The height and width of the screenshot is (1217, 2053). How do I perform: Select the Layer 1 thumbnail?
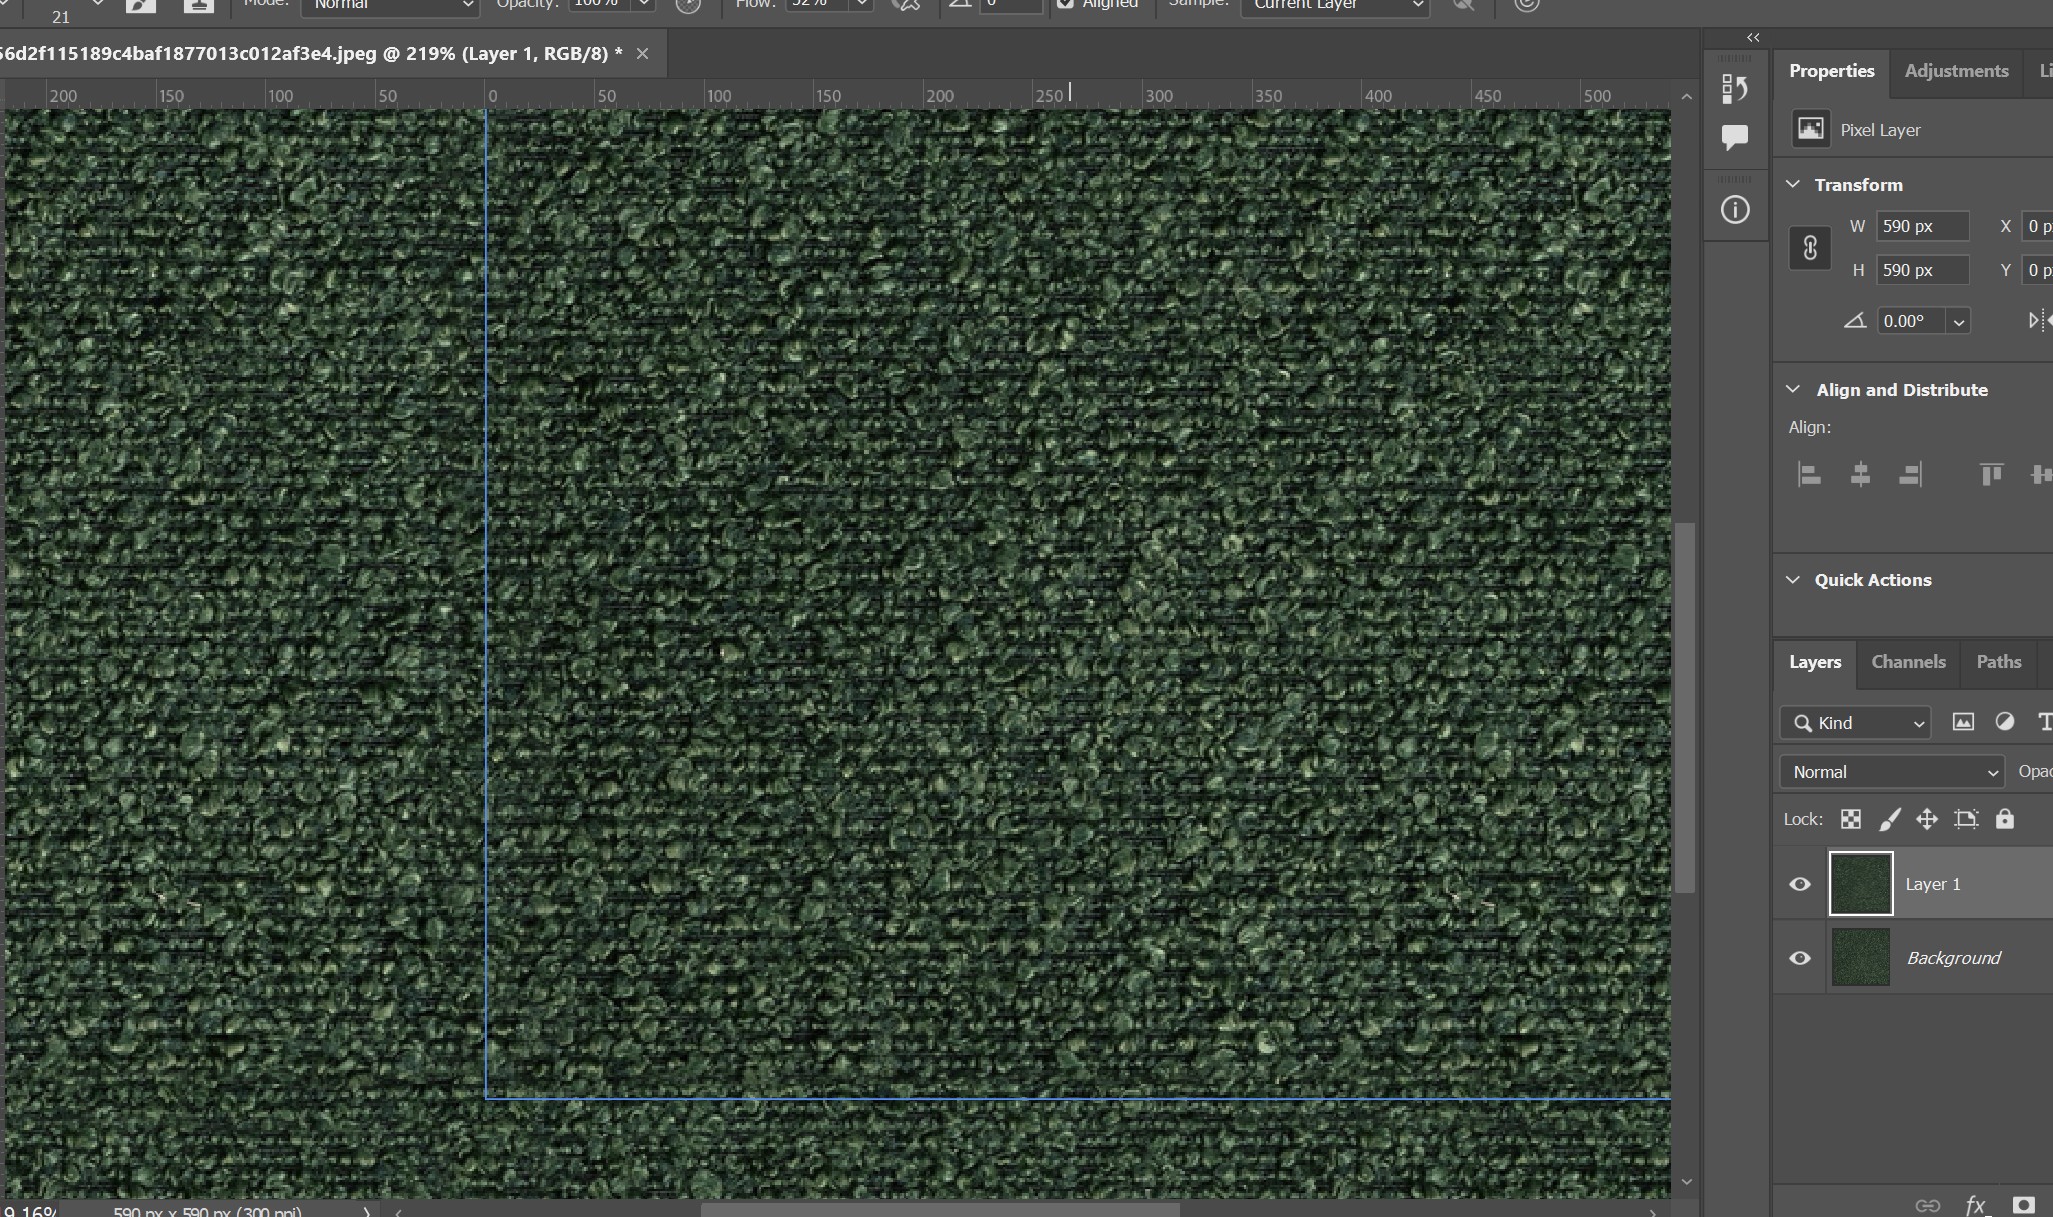[x=1860, y=883]
